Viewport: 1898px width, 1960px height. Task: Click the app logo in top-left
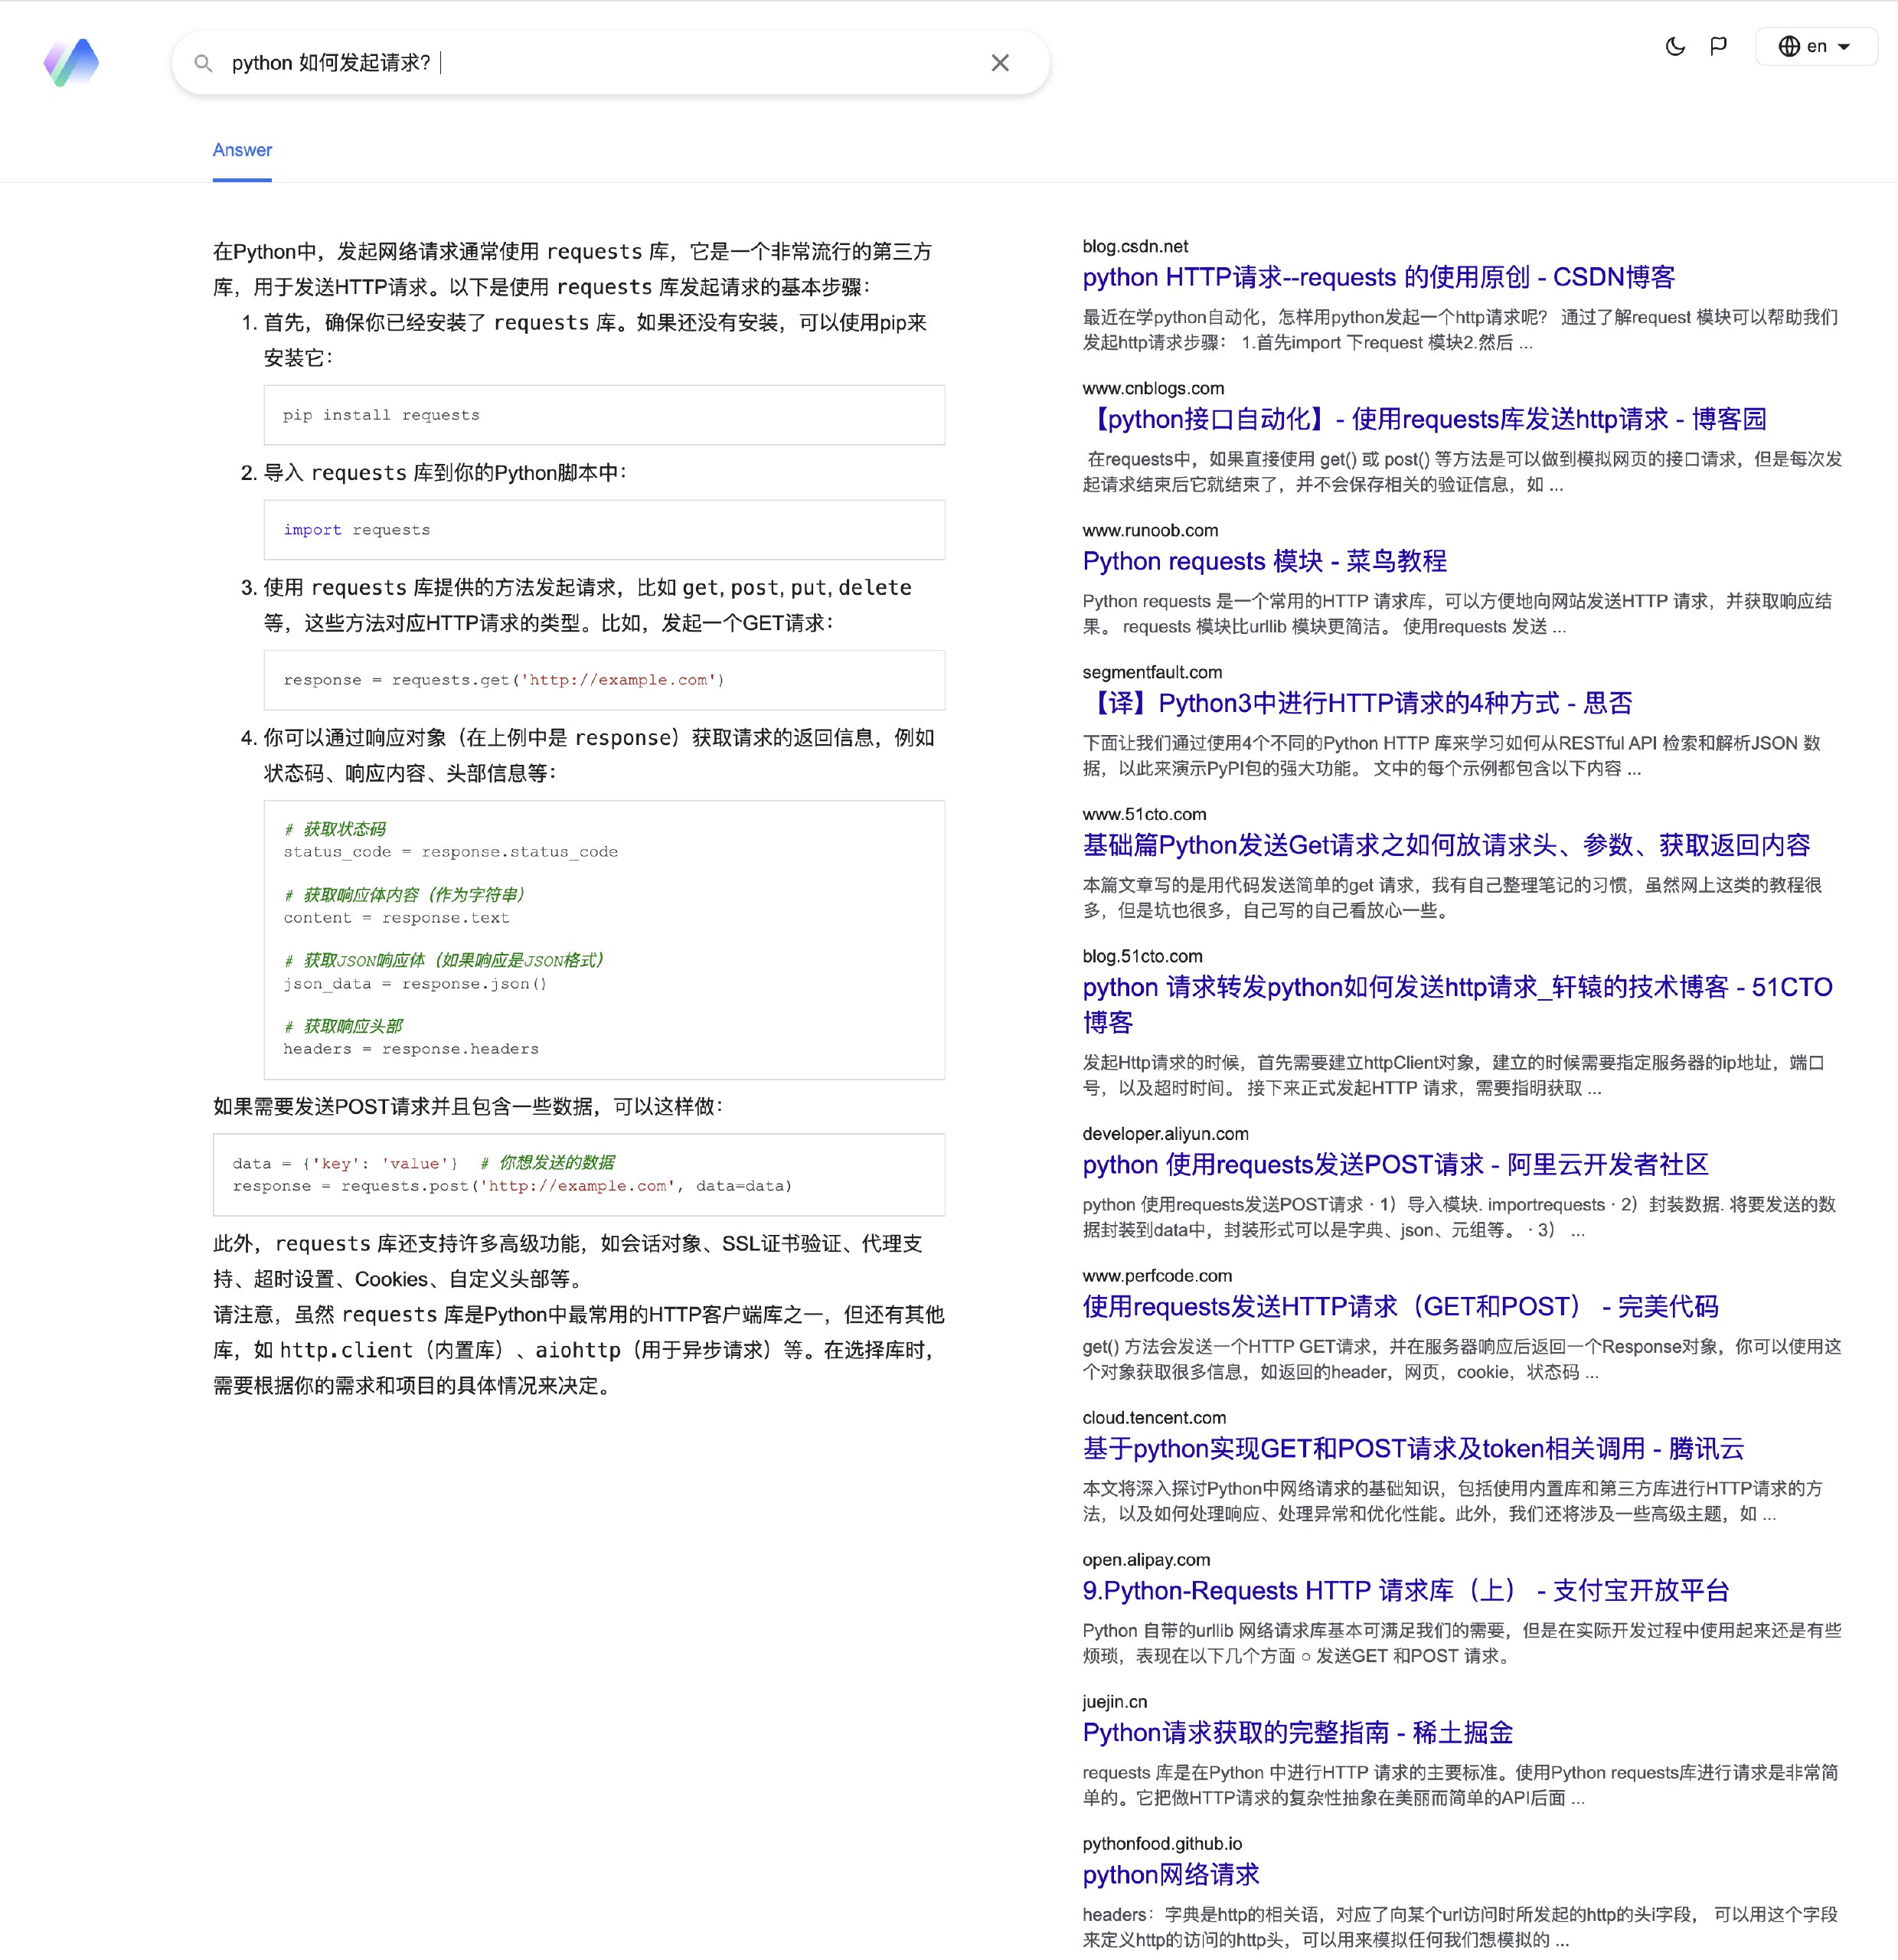71,62
